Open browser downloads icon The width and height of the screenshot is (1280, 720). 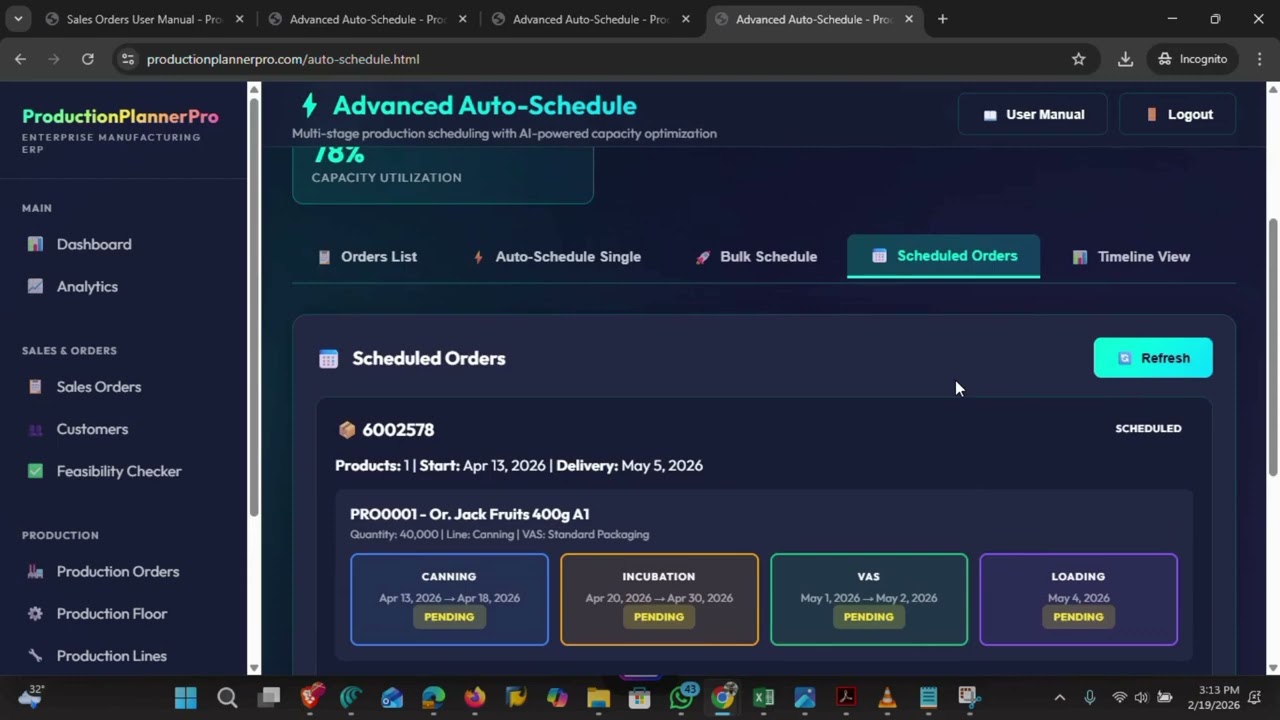(1125, 59)
